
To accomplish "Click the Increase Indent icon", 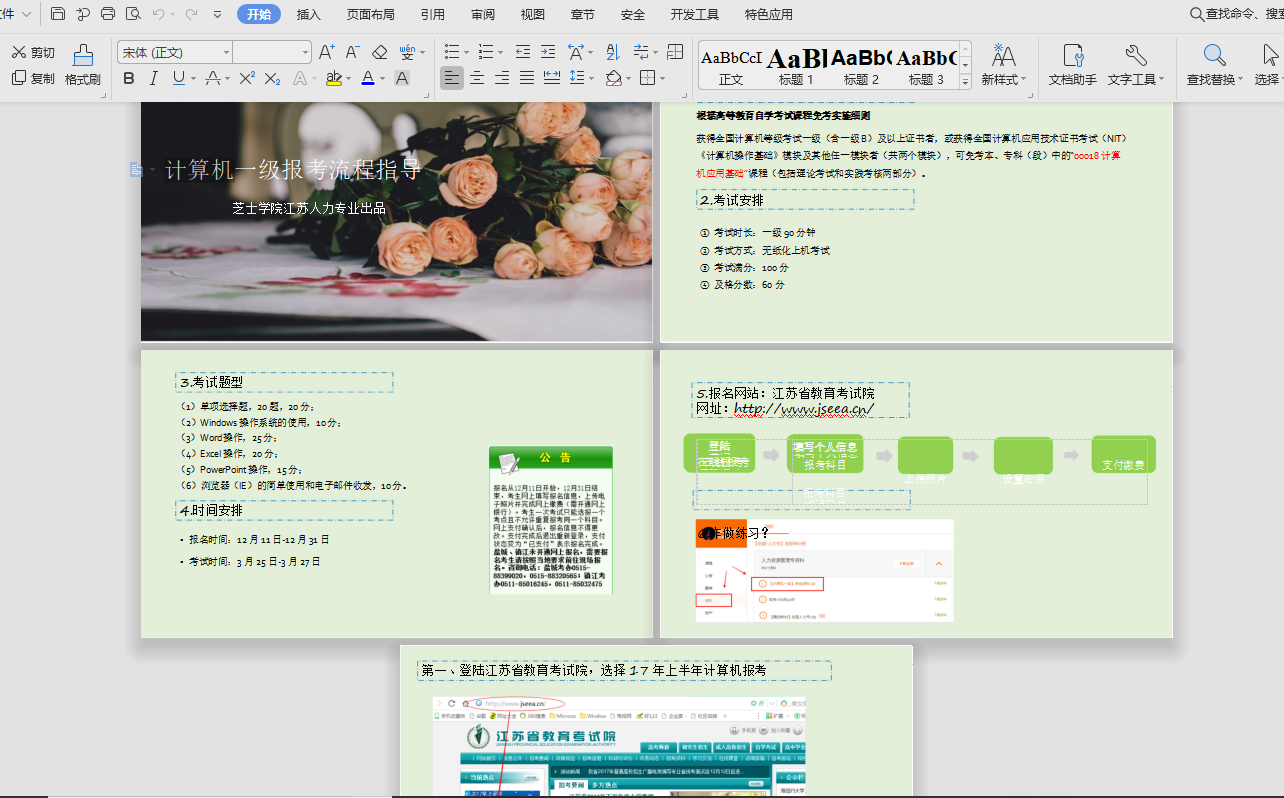I will coord(547,52).
